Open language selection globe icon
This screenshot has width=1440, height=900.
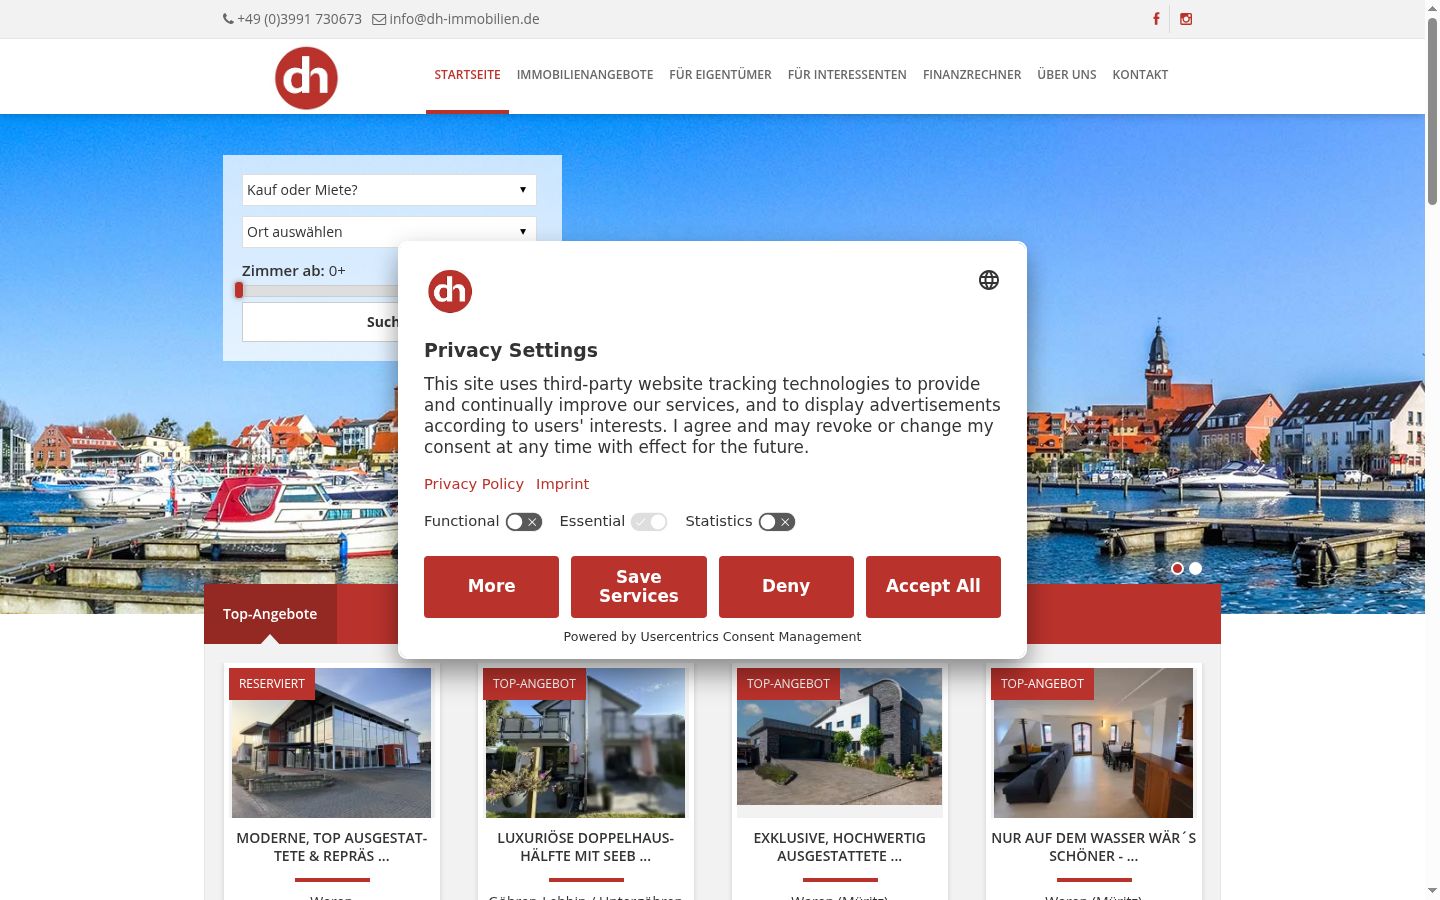click(989, 280)
